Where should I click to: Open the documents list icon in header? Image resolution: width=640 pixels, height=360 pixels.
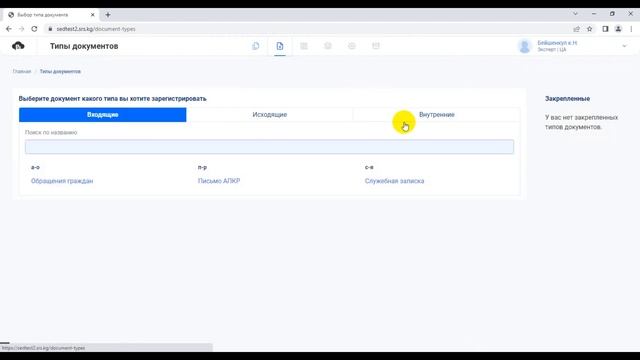click(x=256, y=46)
